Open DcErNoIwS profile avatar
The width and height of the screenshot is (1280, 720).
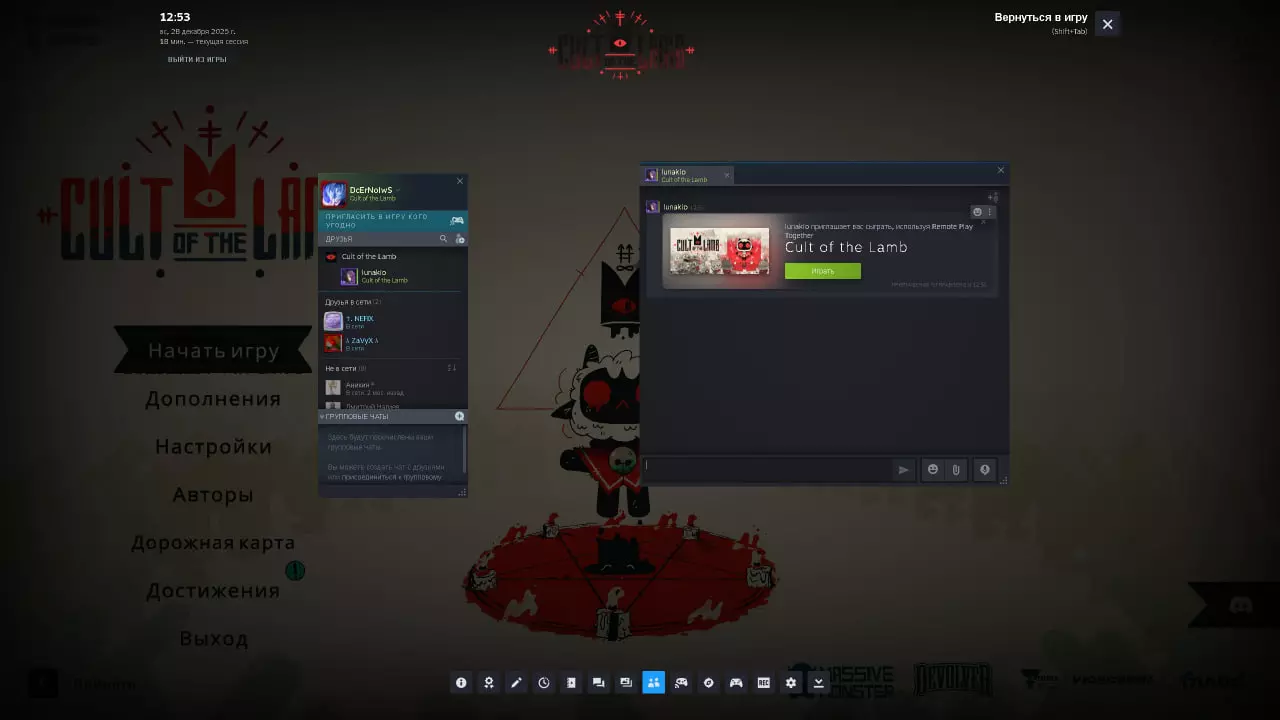tap(333, 194)
